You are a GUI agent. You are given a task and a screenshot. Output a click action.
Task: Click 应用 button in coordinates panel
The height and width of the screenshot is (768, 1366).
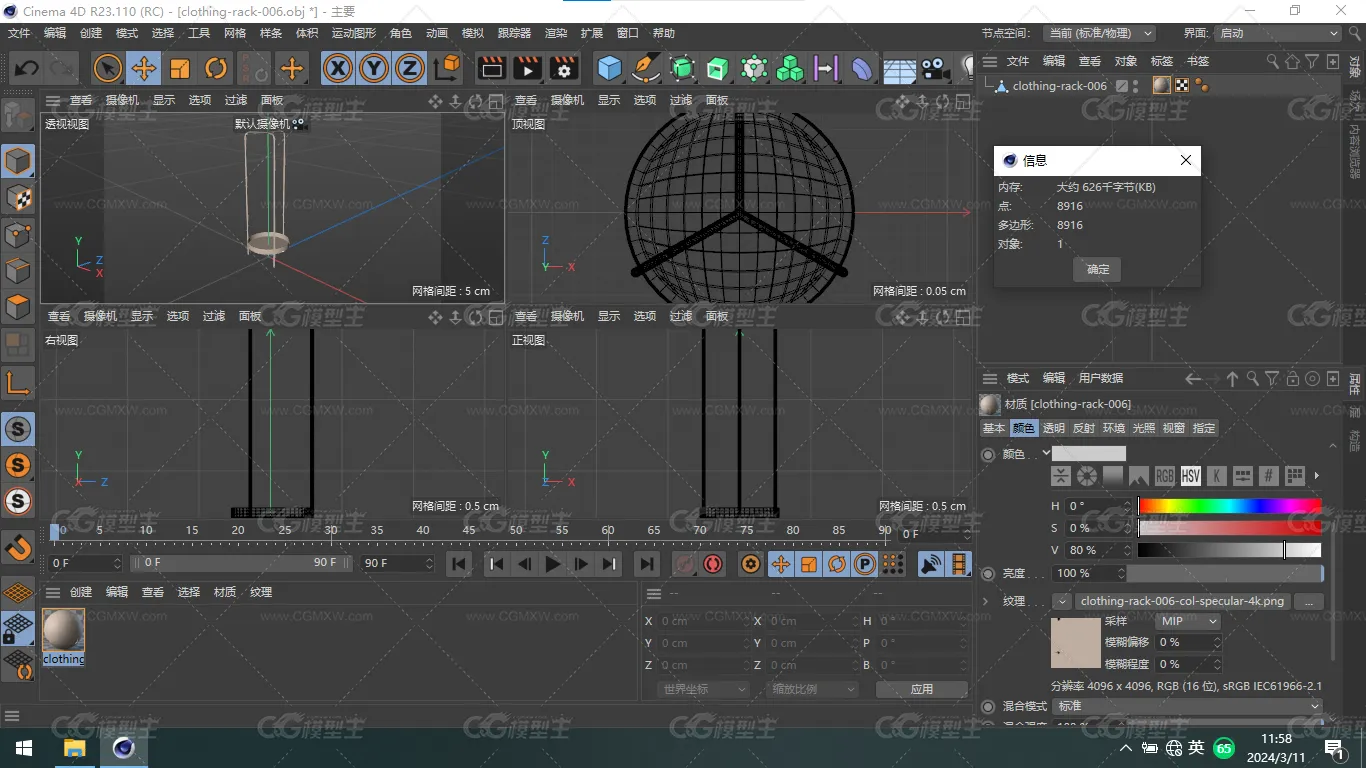pos(922,689)
